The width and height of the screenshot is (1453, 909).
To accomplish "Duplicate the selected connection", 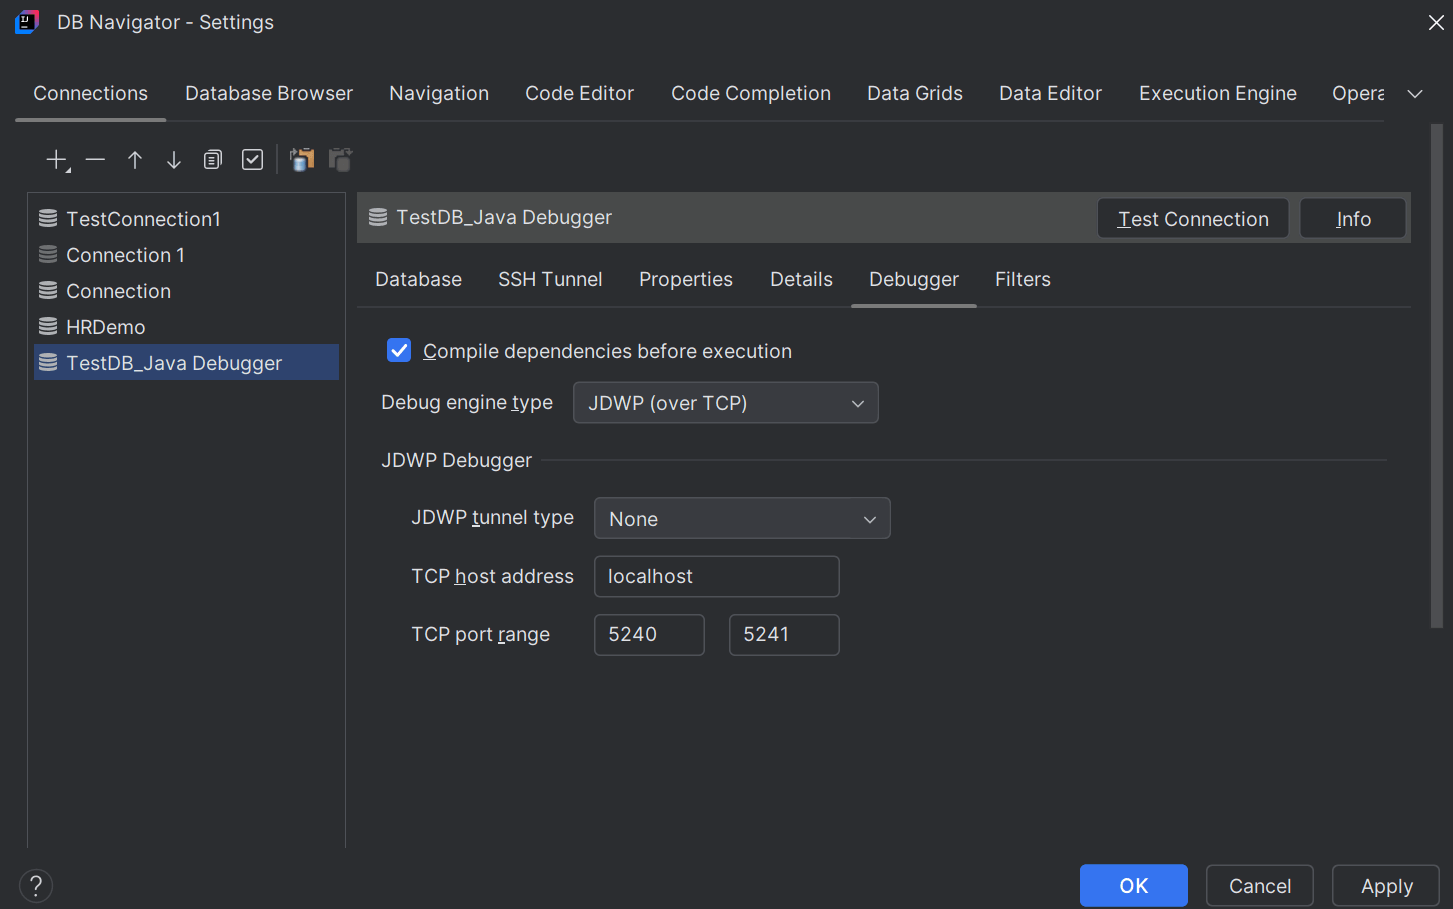I will point(213,160).
